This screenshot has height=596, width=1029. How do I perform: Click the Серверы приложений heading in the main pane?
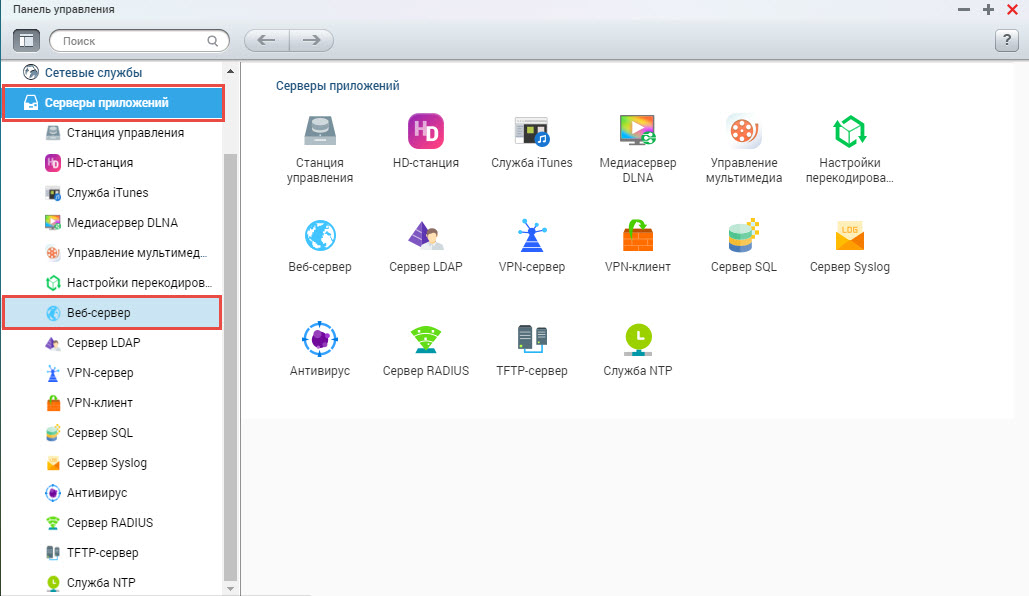(x=337, y=86)
